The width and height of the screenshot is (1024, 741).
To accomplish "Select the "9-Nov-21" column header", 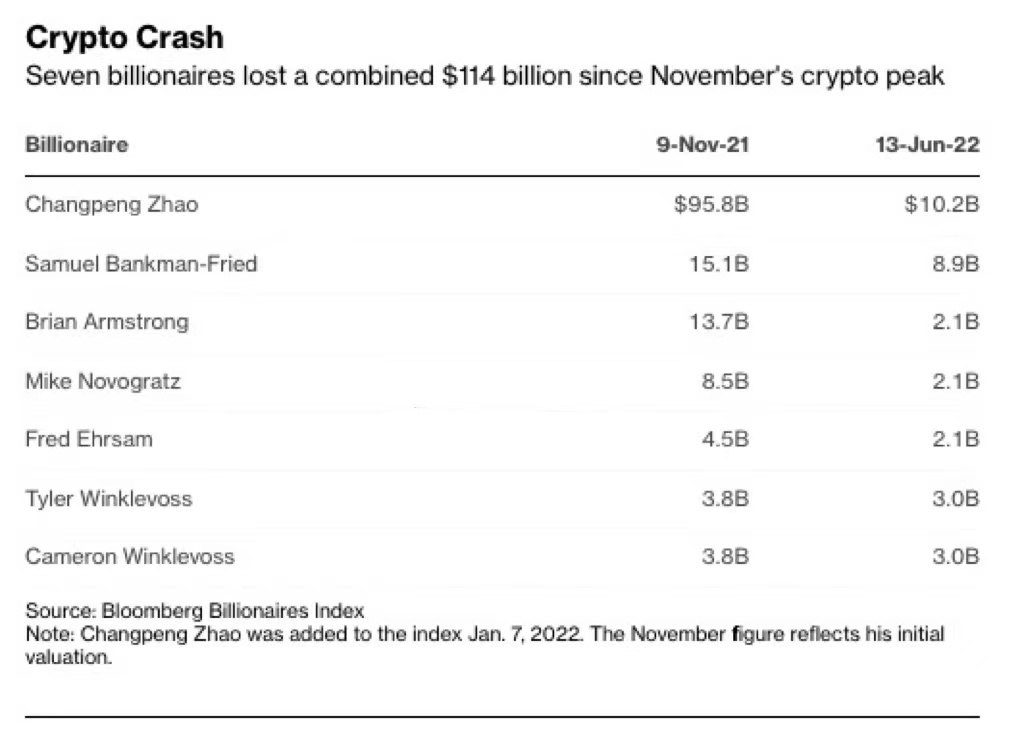I will pyautogui.click(x=702, y=145).
